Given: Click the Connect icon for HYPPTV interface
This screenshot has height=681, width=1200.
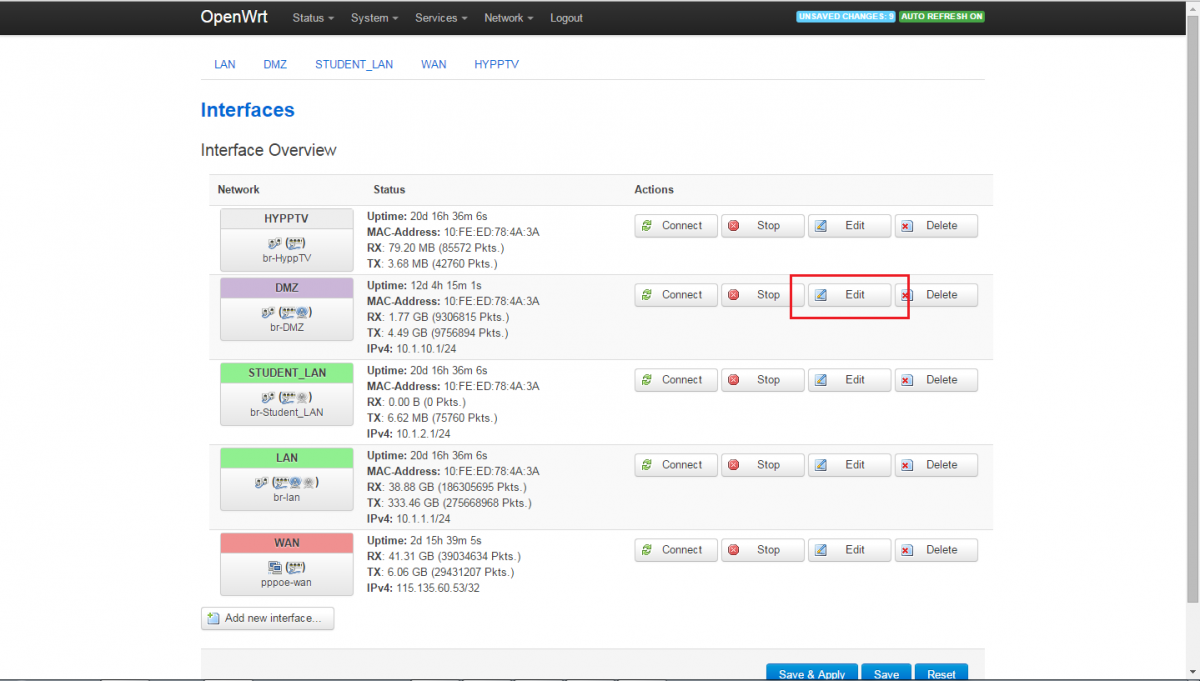Looking at the screenshot, I should (647, 226).
